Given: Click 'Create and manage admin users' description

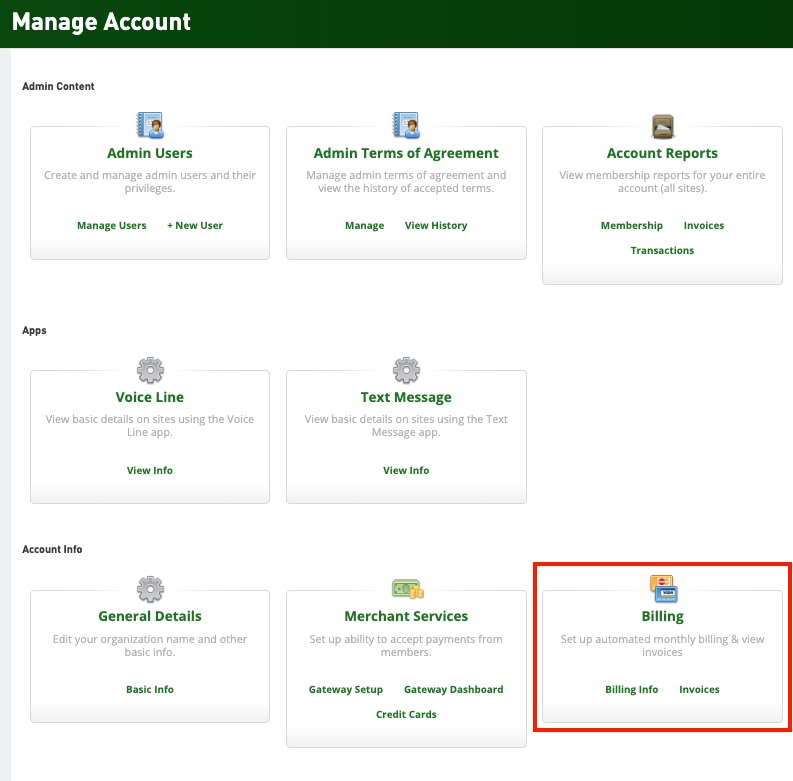Looking at the screenshot, I should (150, 182).
